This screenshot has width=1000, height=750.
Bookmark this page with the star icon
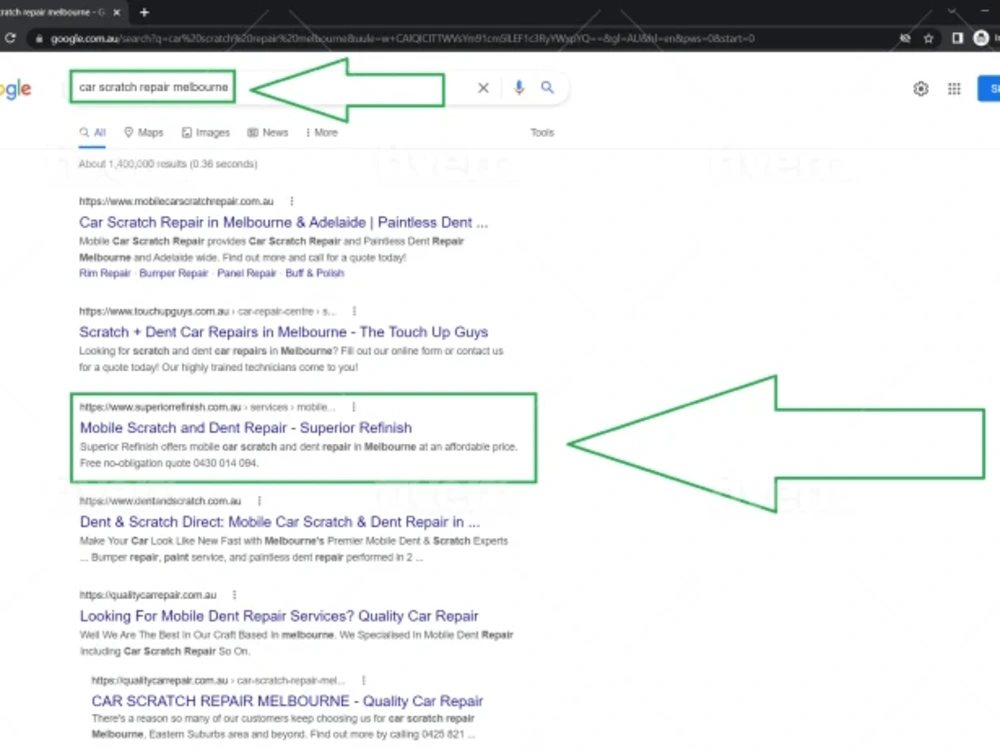[x=929, y=38]
